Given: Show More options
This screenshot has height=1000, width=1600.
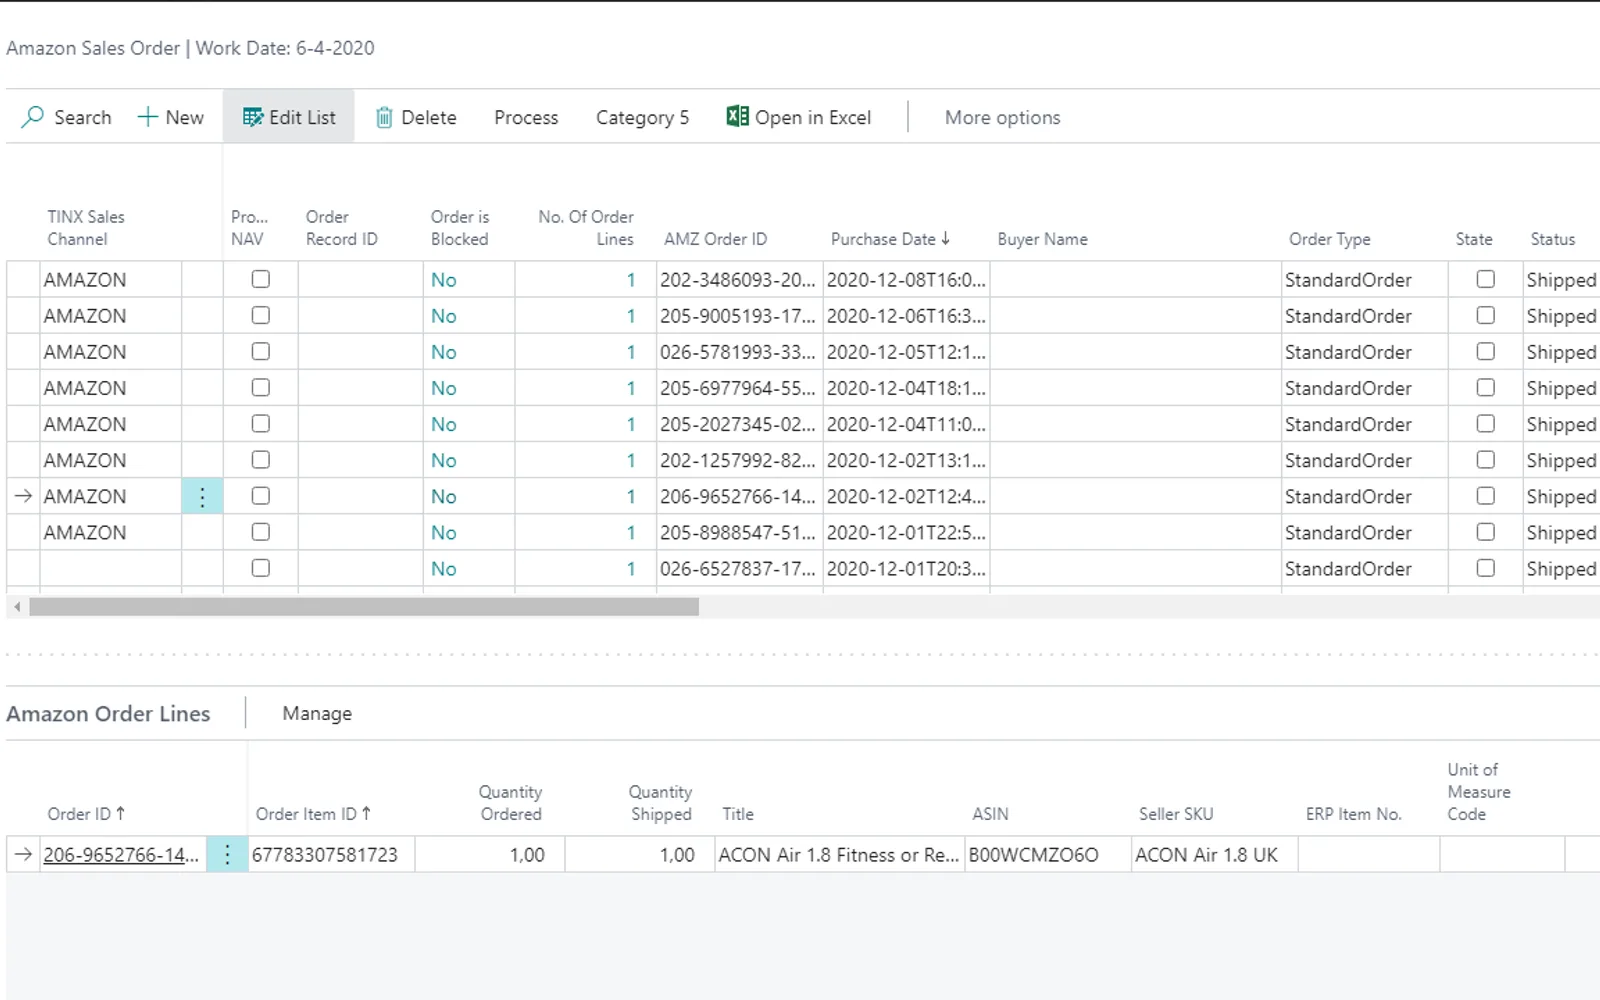Looking at the screenshot, I should coord(1002,117).
